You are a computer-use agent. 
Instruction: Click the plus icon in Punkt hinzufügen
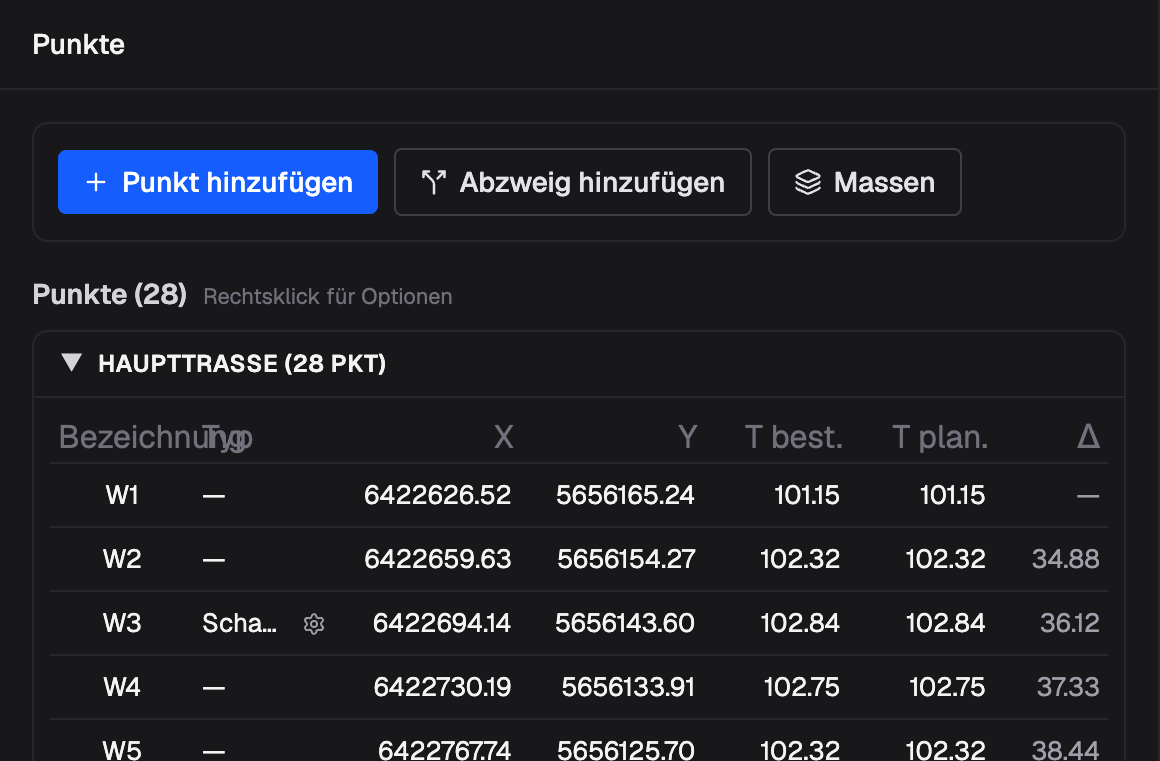point(96,182)
